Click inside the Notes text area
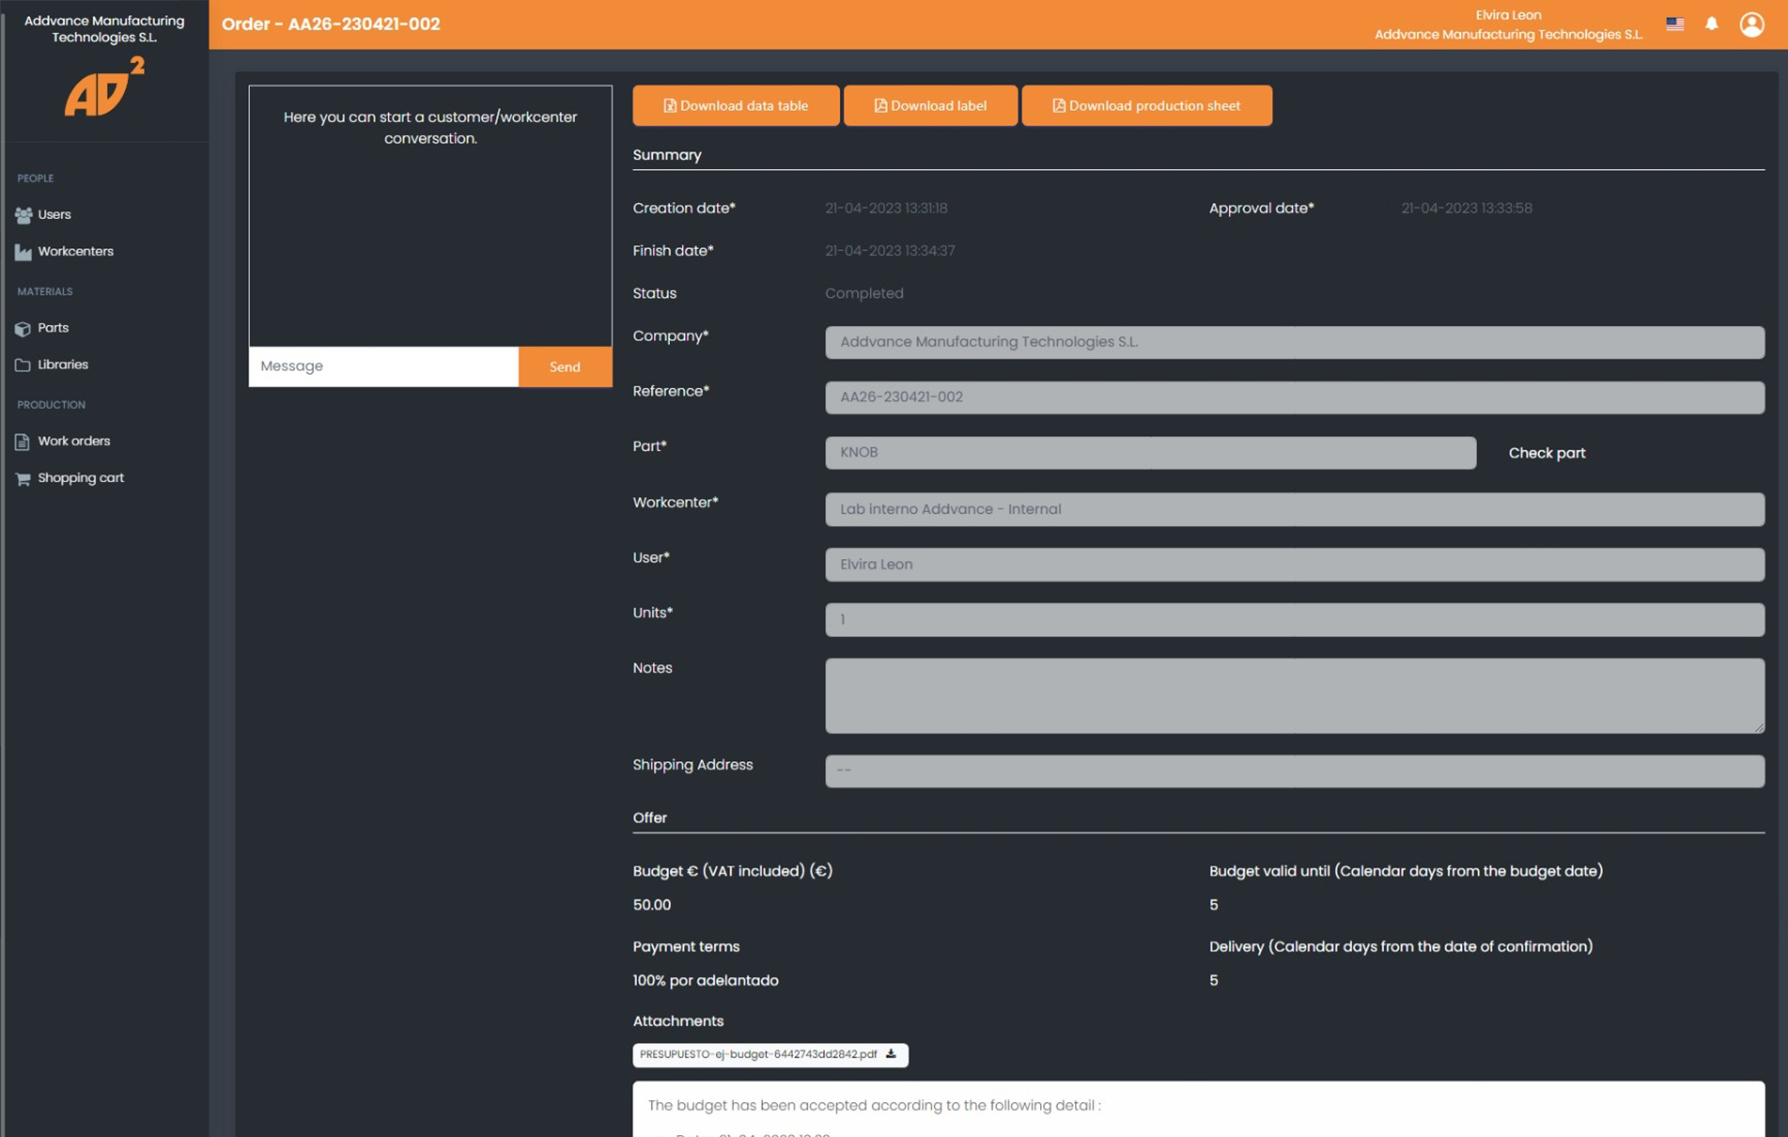Screen dimensions: 1788x1137 (1293, 695)
